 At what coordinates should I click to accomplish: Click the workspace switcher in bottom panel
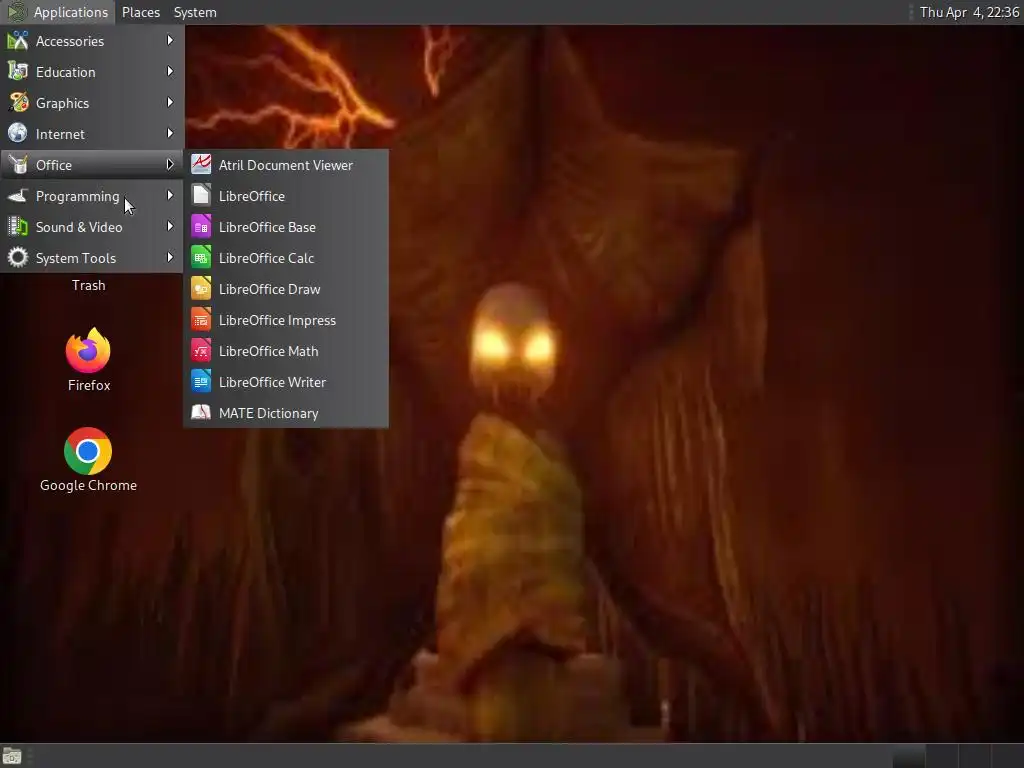point(956,756)
